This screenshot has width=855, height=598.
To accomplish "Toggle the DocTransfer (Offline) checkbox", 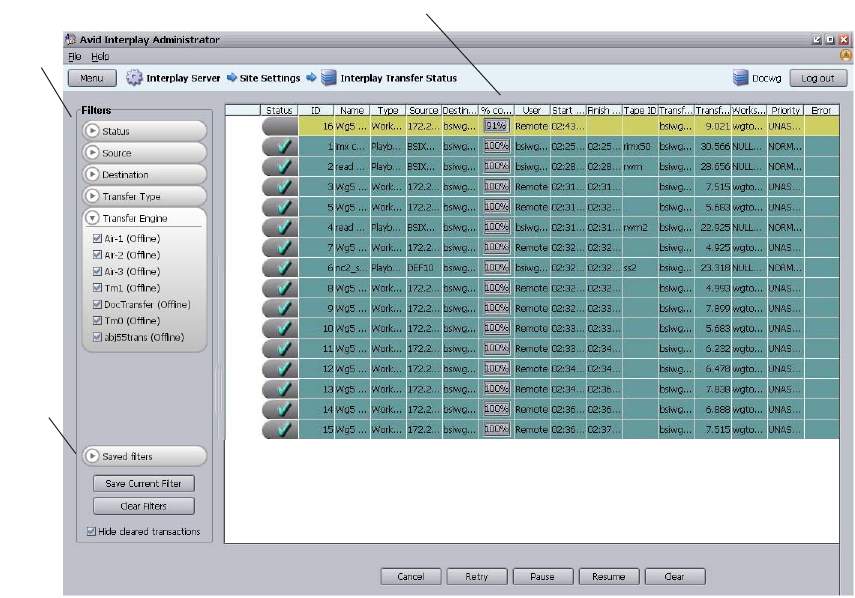I will click(98, 304).
